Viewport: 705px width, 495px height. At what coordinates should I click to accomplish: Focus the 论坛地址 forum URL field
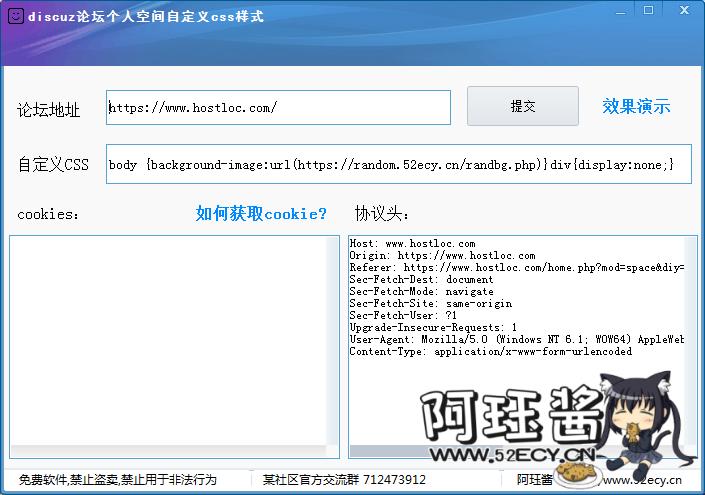pyautogui.click(x=278, y=108)
